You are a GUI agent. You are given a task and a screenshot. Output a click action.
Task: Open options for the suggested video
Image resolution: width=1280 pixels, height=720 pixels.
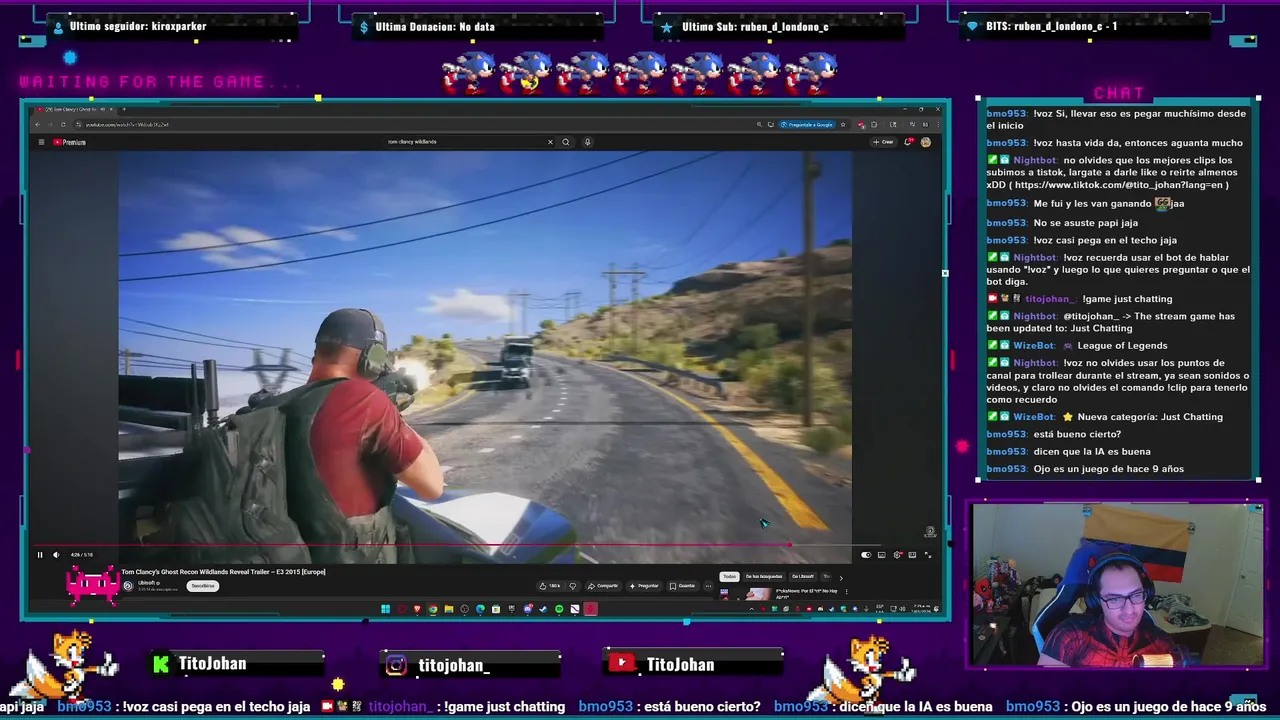point(846,591)
